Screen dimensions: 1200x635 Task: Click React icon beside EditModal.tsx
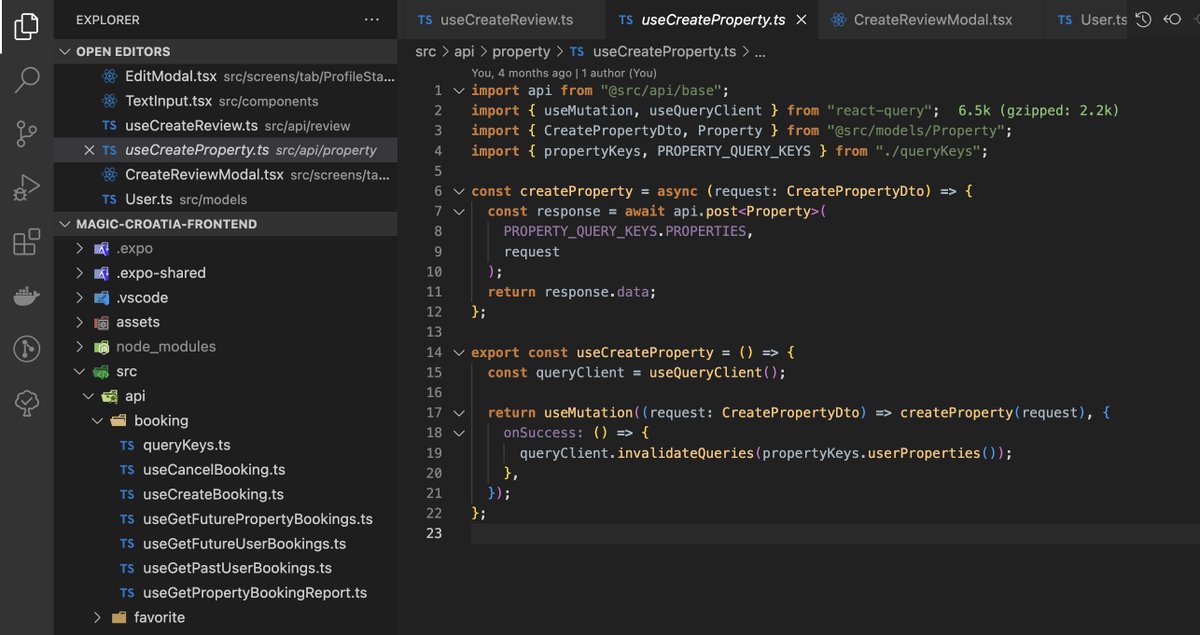tap(109, 76)
